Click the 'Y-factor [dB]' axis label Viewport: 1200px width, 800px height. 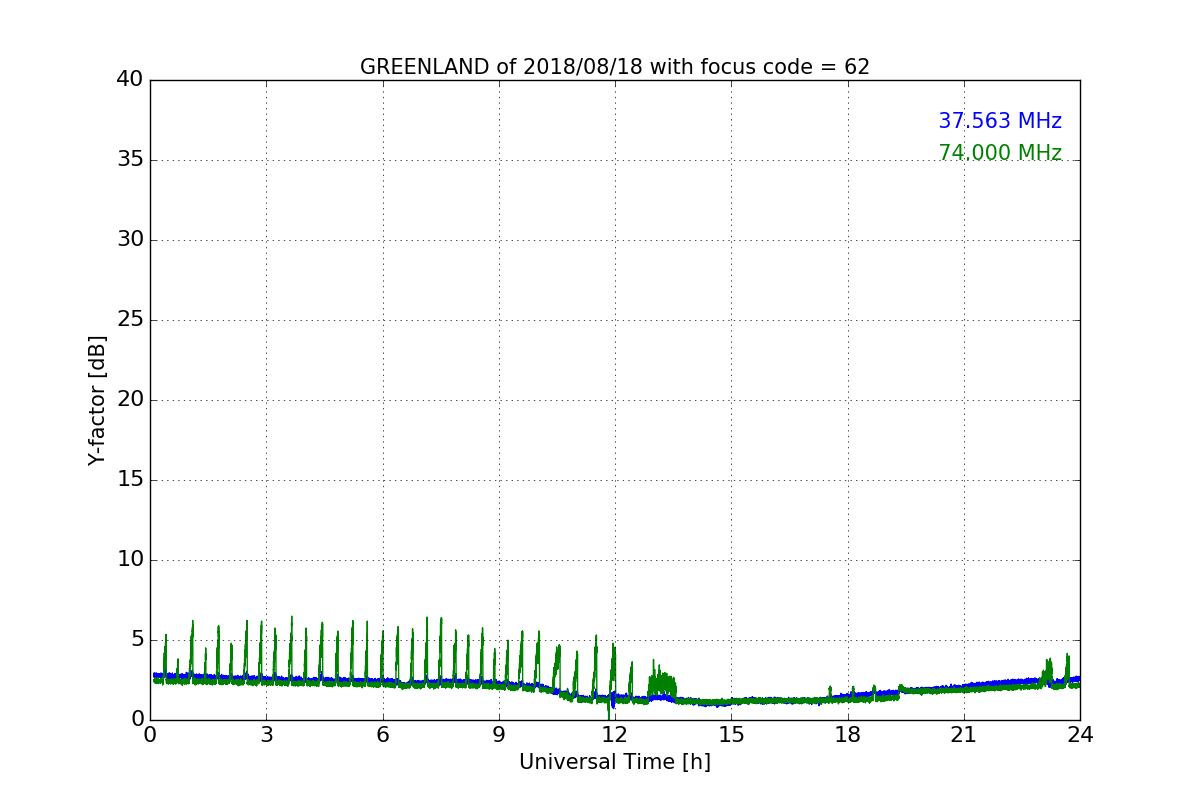(x=97, y=400)
